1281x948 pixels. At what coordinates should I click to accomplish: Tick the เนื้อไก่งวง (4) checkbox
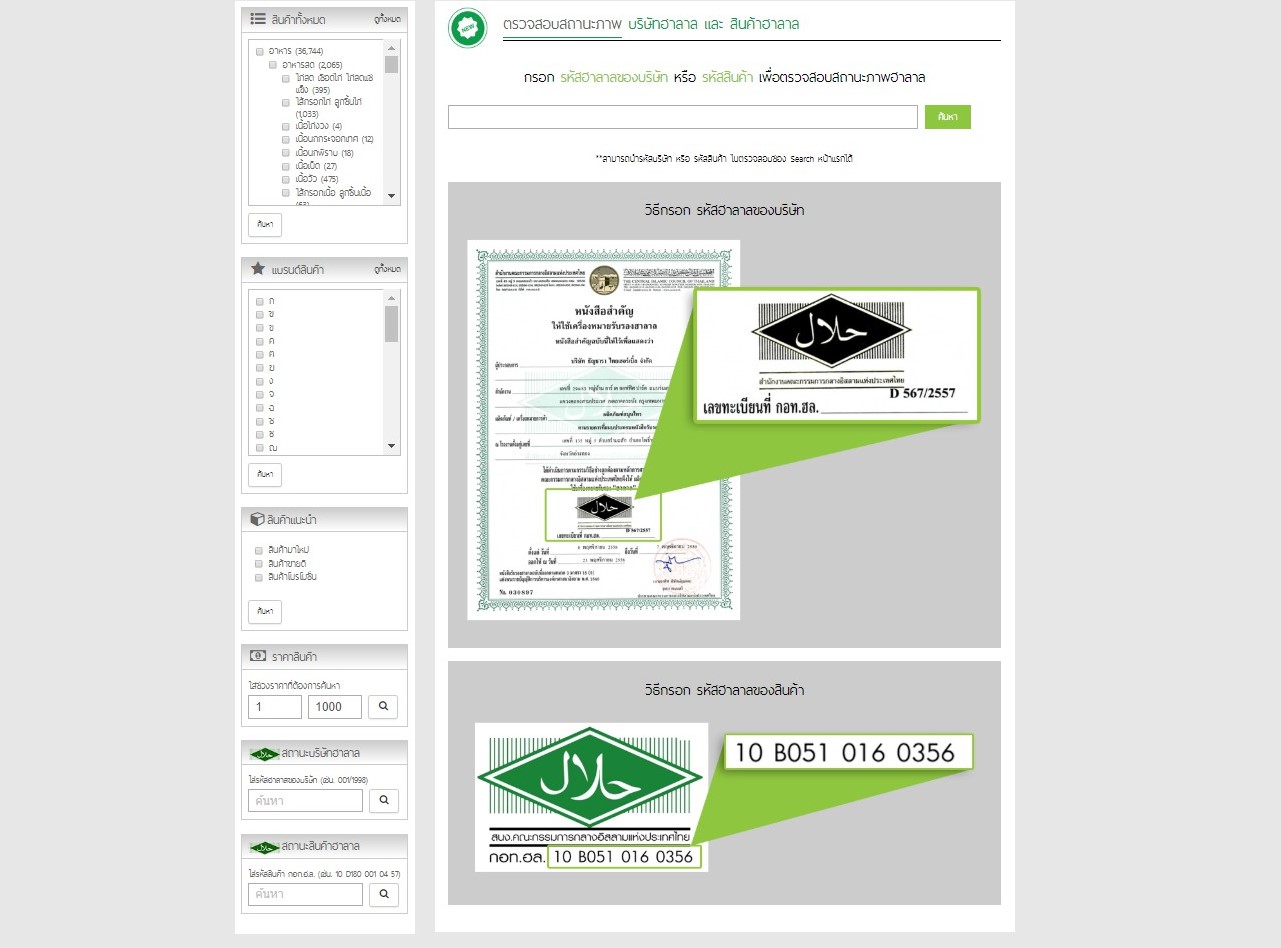pos(286,126)
